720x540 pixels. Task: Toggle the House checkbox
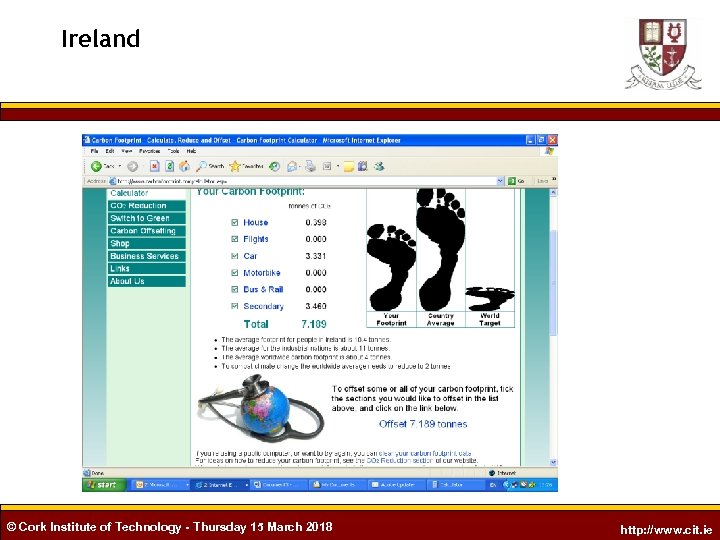[x=235, y=222]
